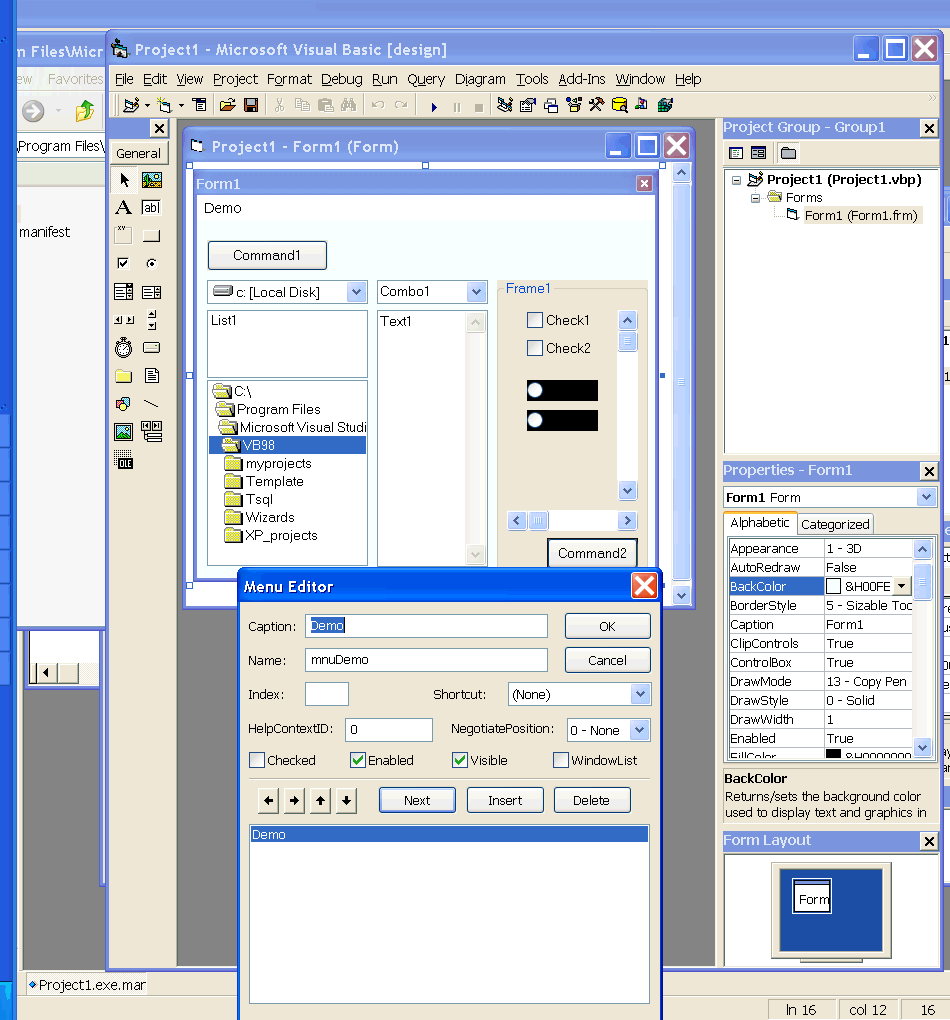The image size is (950, 1020).
Task: Open the BackColor value dropdown arrow
Action: click(x=901, y=586)
